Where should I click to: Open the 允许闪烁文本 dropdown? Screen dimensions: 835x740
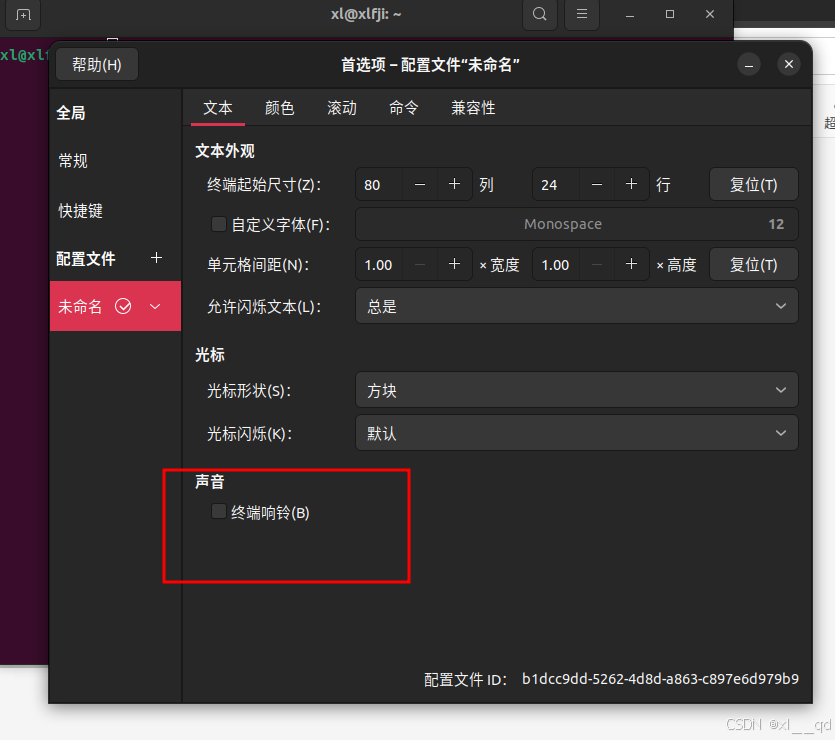(x=576, y=305)
